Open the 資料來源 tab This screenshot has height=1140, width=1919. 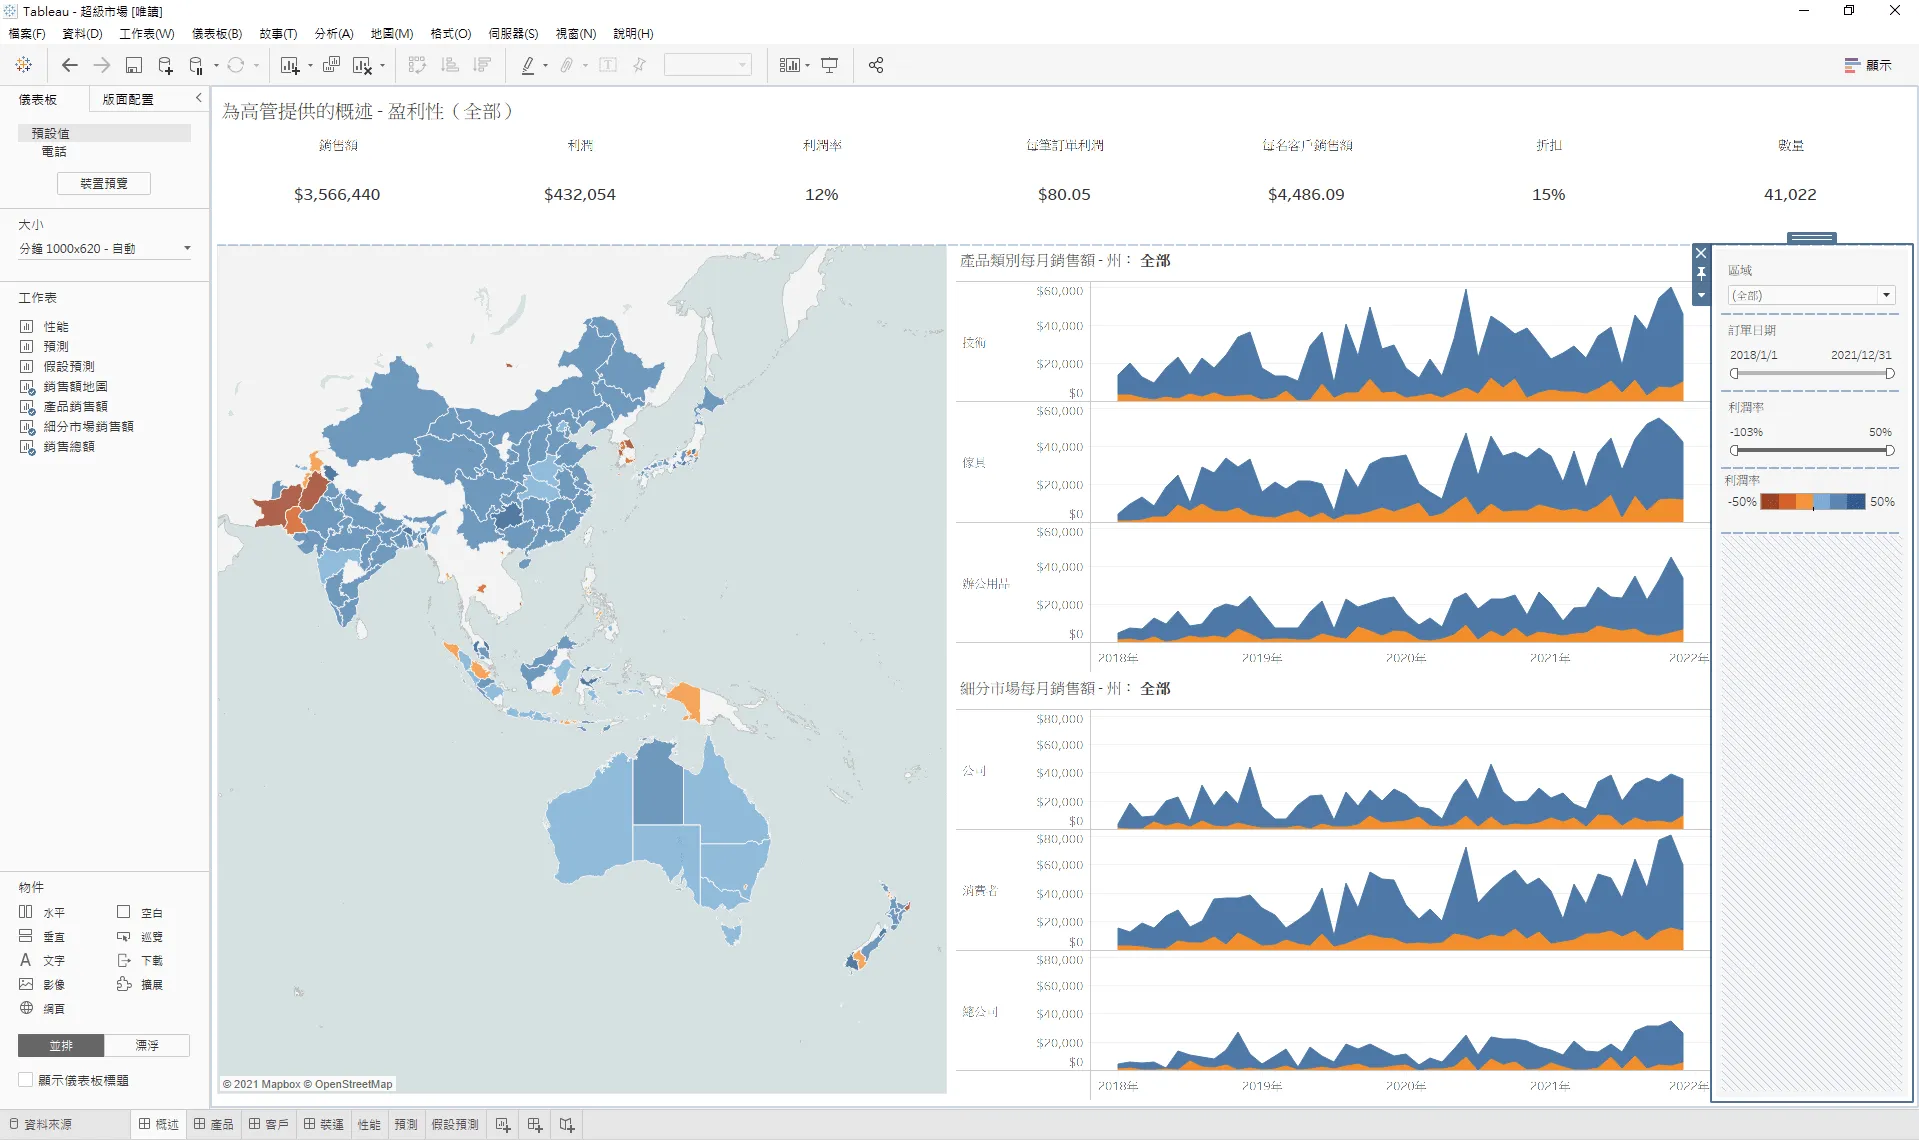click(x=41, y=1125)
